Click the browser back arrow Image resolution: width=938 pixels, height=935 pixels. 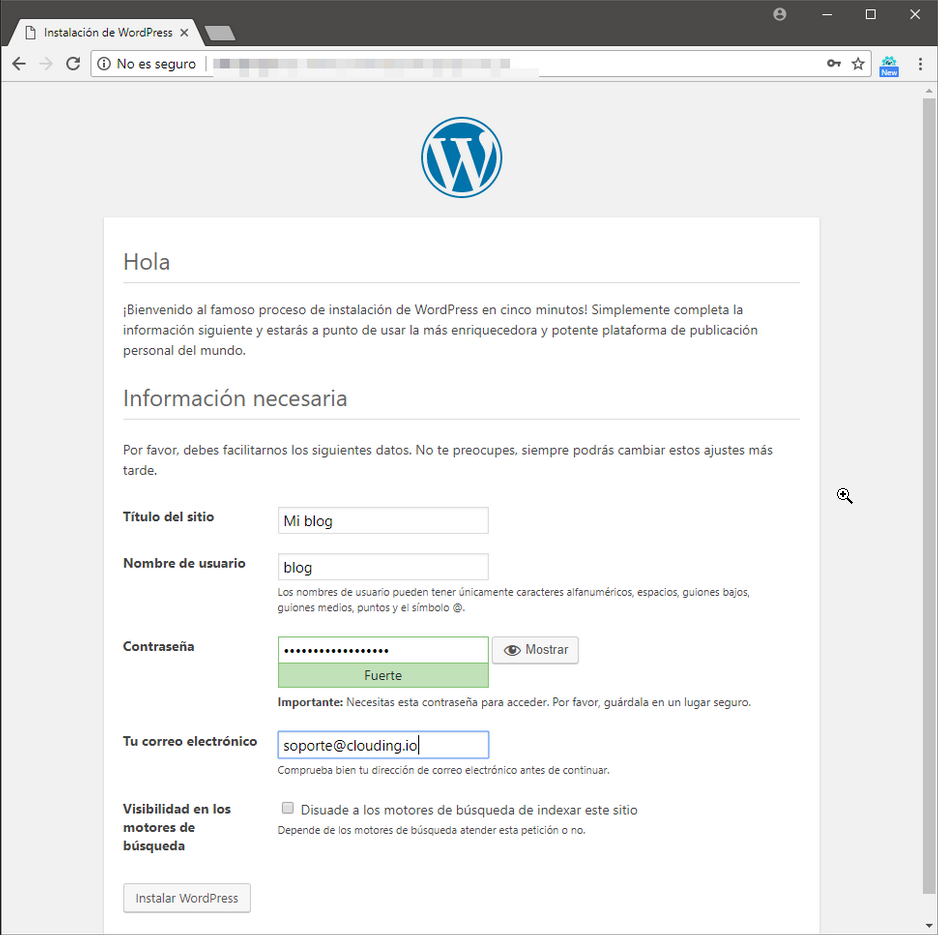coord(19,63)
